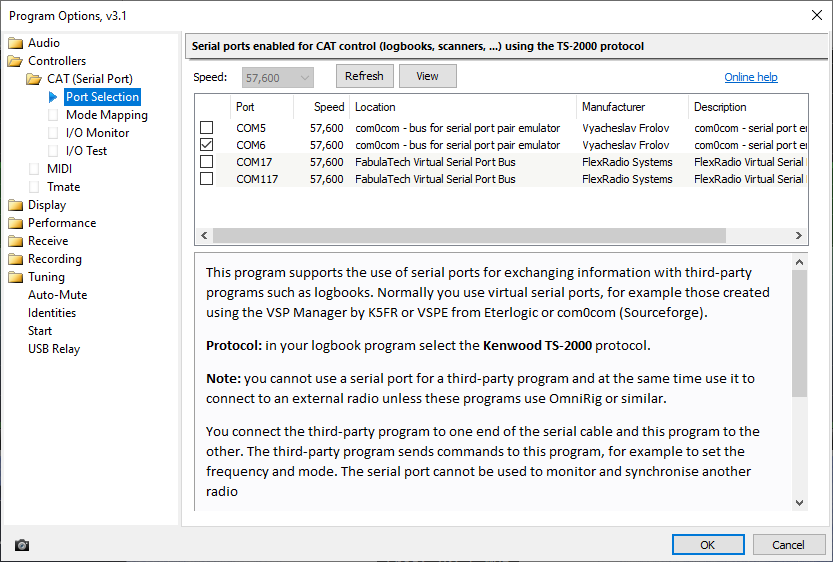Viewport: 833px width, 562px height.
Task: Sort by the Manufacturer column header
Action: coord(613,107)
